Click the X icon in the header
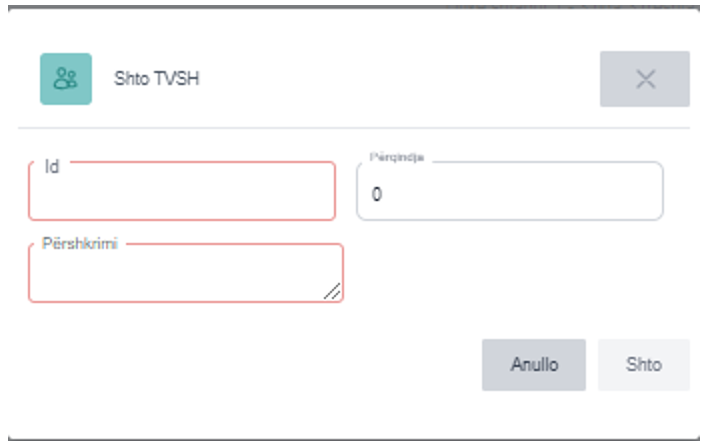 (645, 79)
